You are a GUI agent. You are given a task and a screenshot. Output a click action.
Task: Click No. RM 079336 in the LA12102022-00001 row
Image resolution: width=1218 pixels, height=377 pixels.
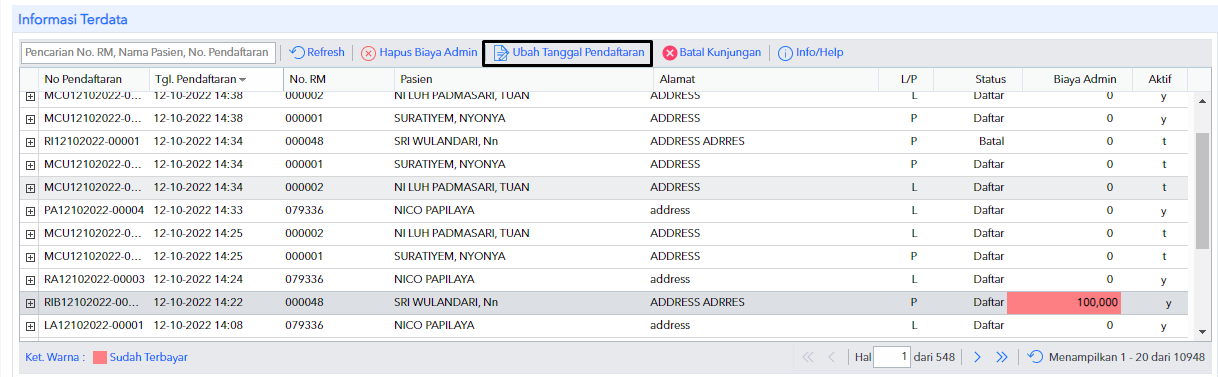tap(304, 325)
